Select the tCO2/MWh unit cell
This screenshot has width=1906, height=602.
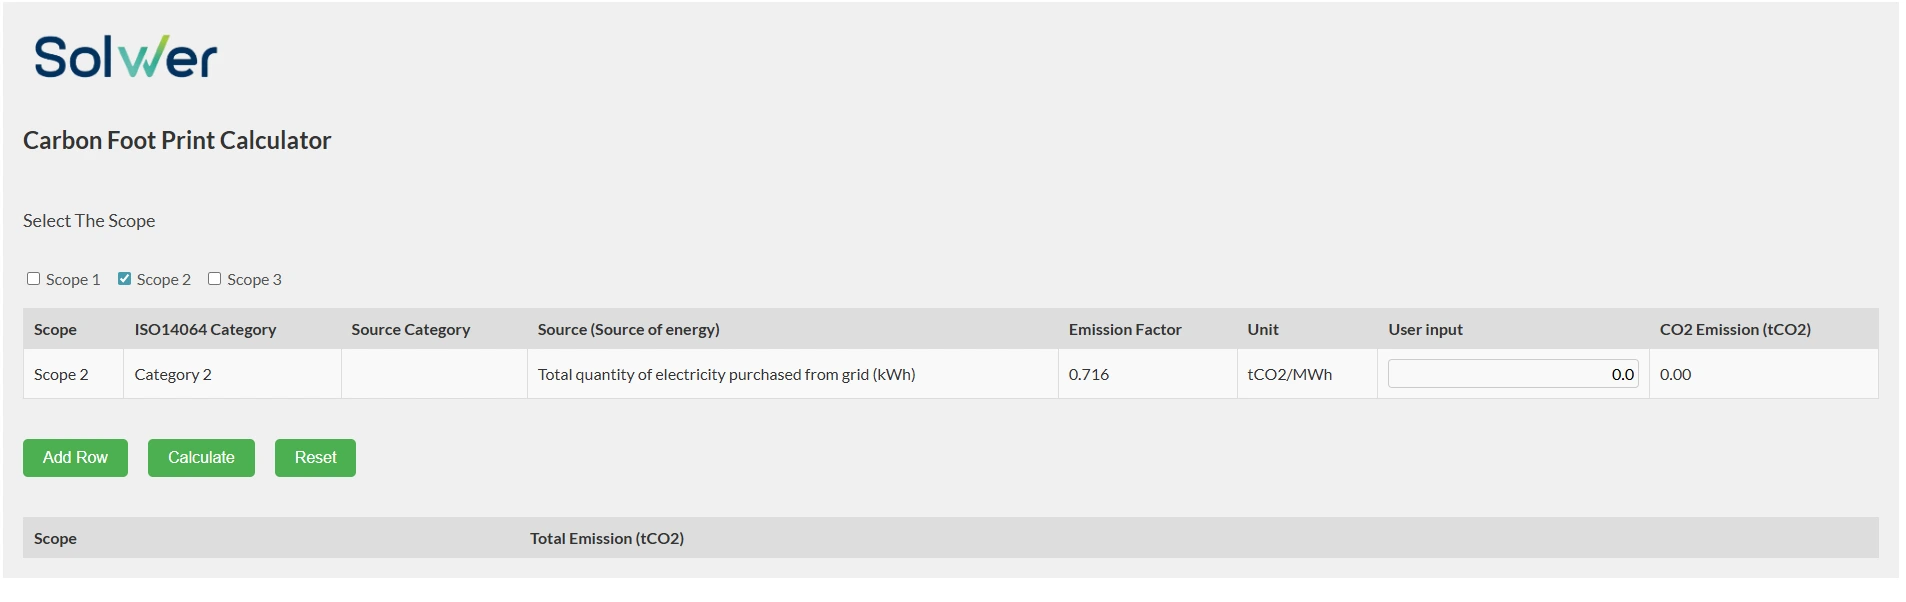pos(1289,375)
